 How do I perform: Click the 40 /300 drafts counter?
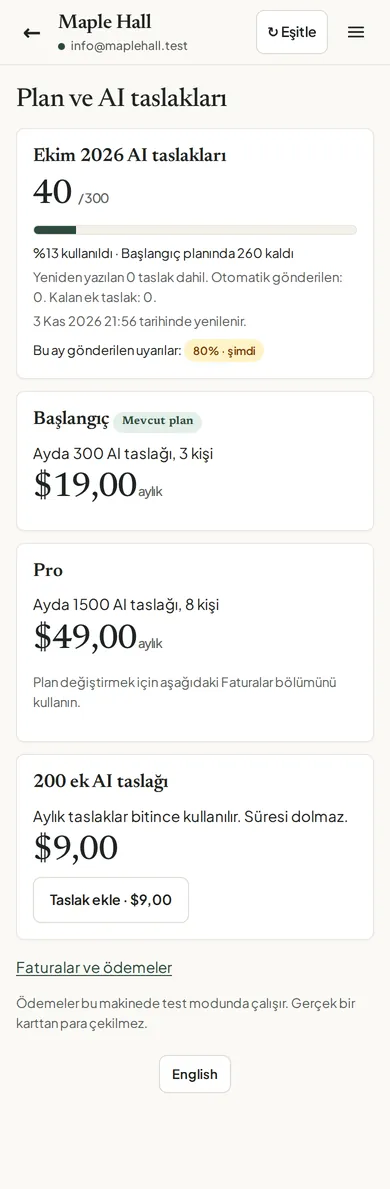click(71, 192)
